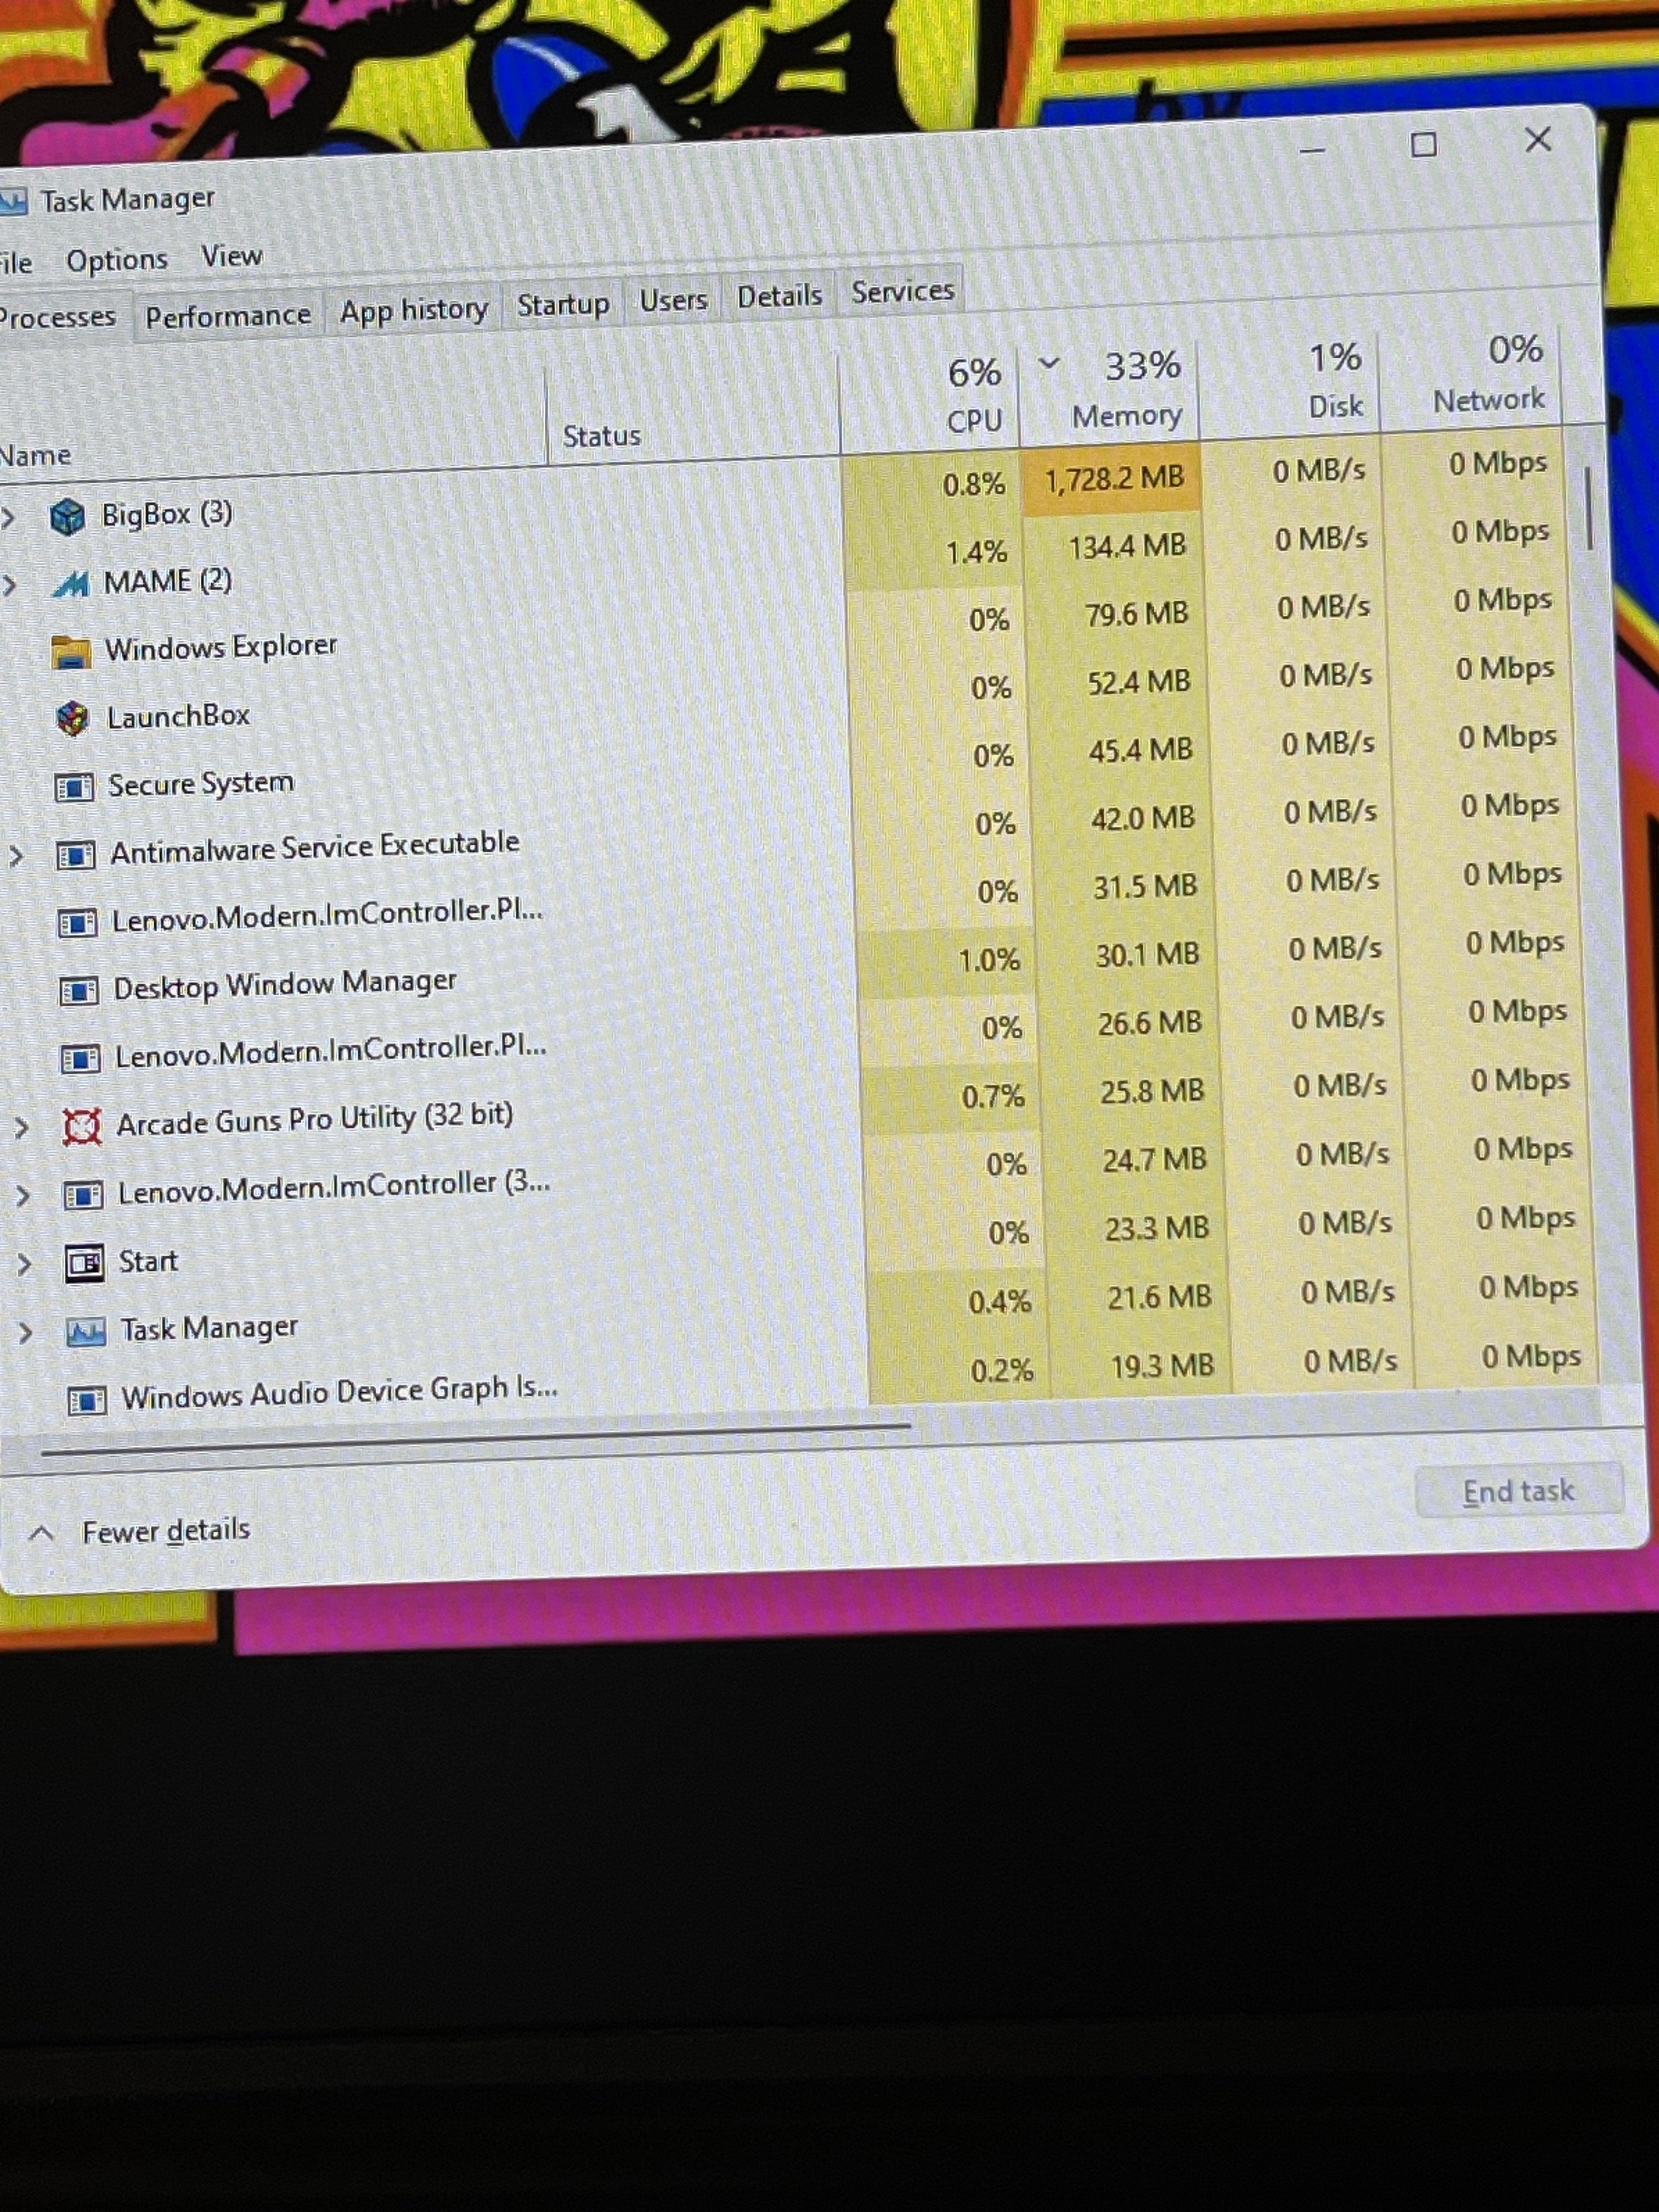Click the Windows Audio Device Graph icon

click(87, 1401)
